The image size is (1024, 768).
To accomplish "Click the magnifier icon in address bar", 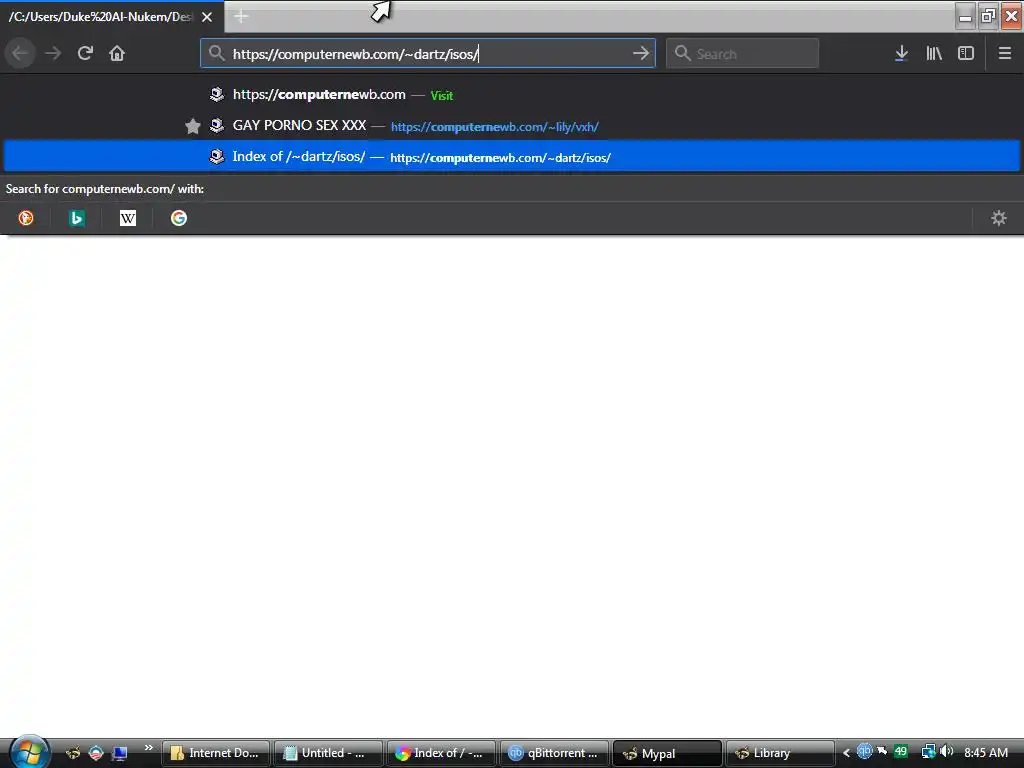I will (217, 54).
